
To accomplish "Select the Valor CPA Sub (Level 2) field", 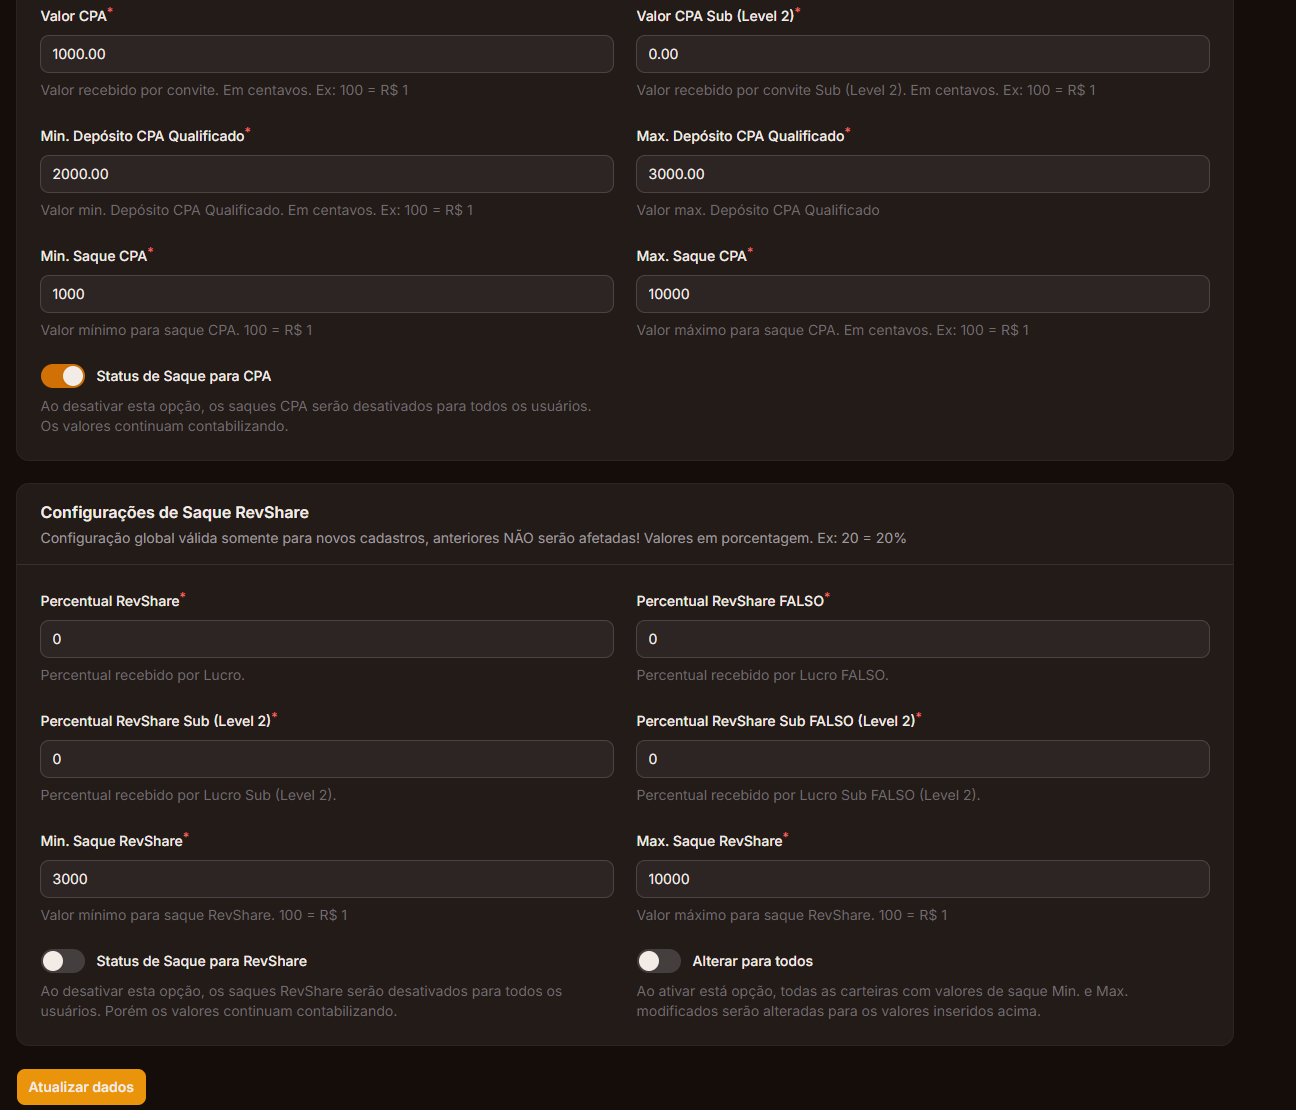I will [x=922, y=54].
